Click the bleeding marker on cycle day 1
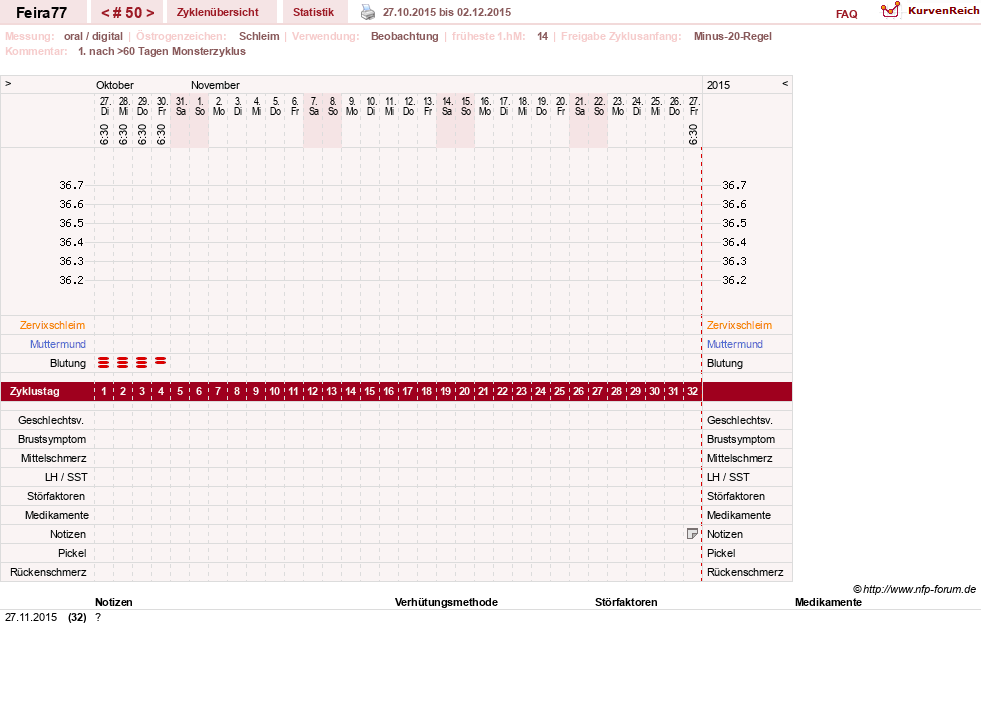The height and width of the screenshot is (721, 981). (x=104, y=362)
